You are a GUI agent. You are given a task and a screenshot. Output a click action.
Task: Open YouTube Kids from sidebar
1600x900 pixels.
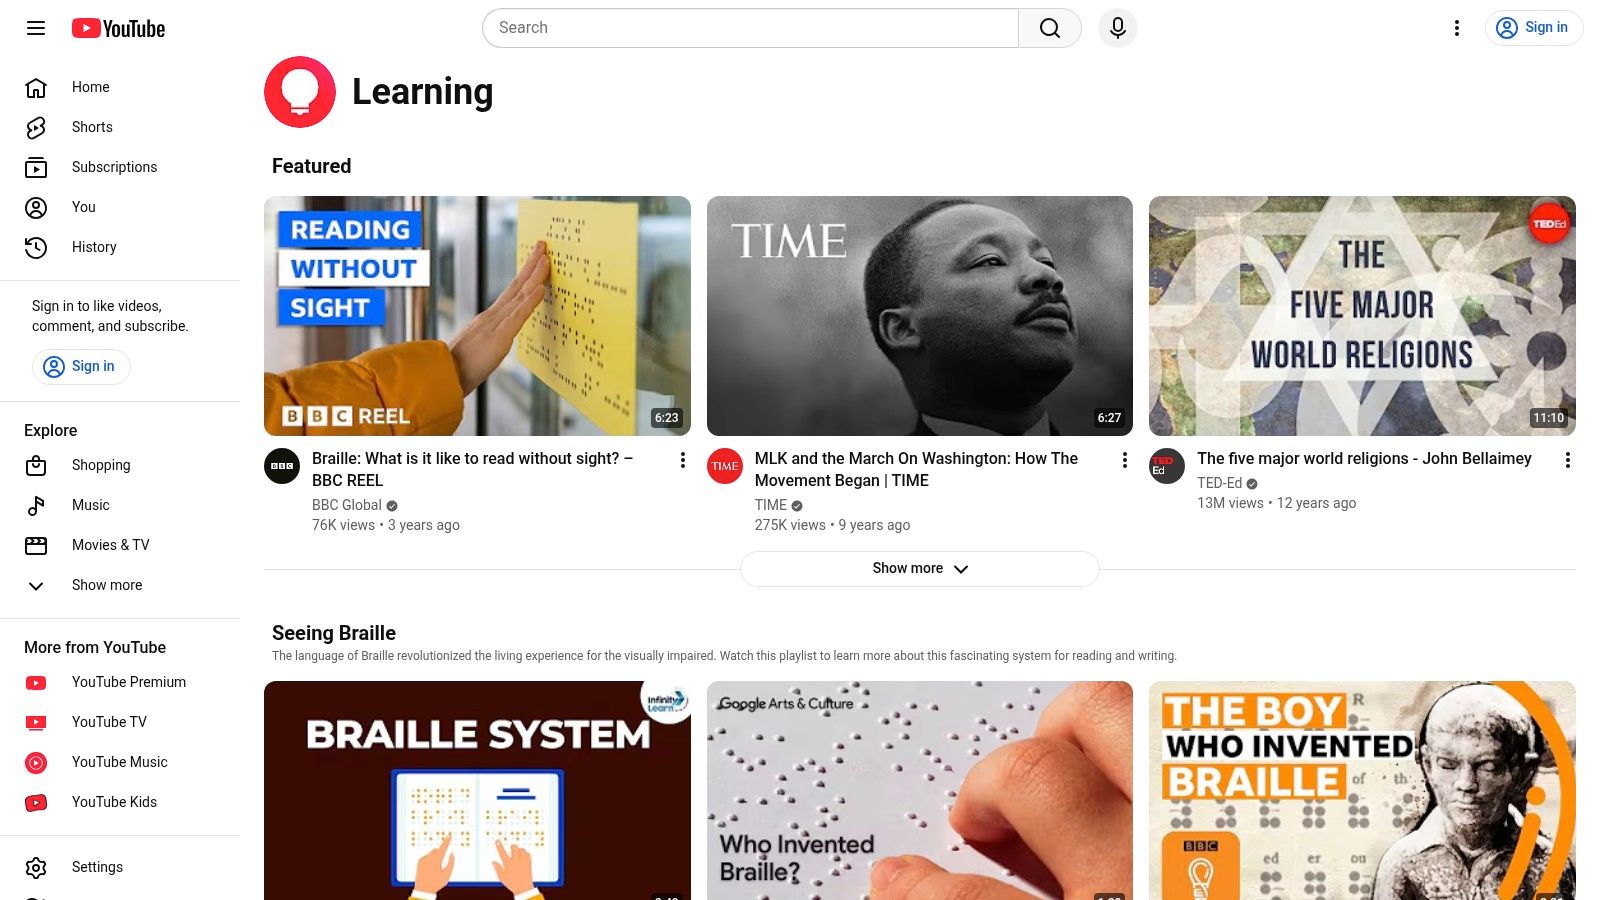(120, 802)
